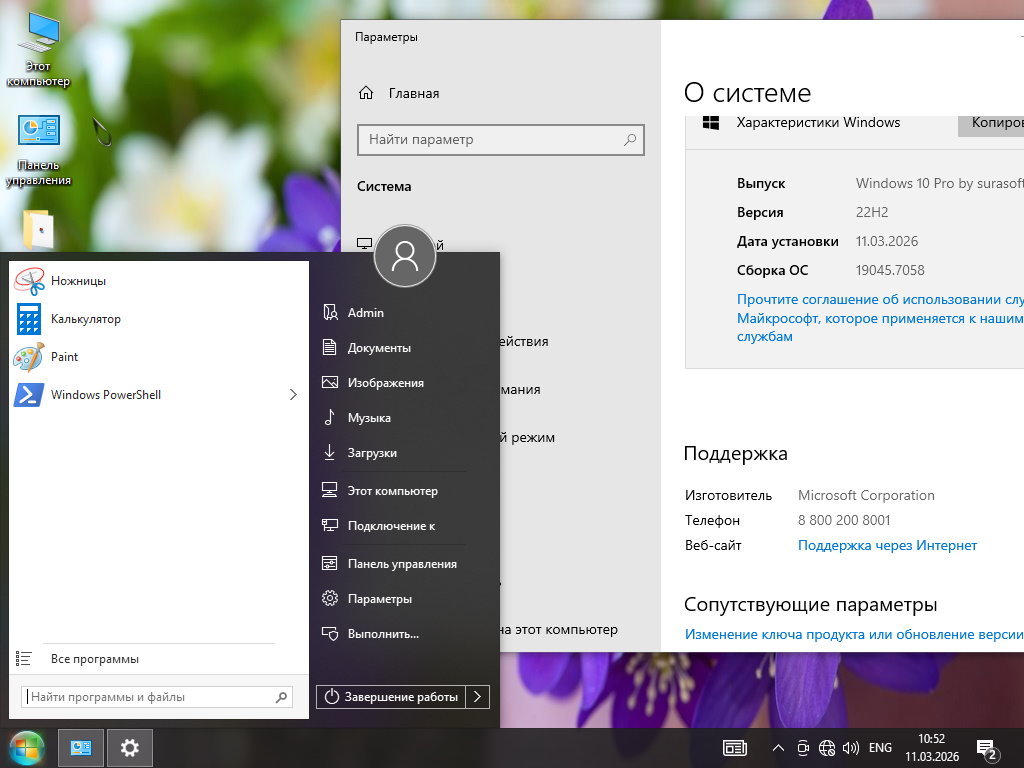
Task: Click the Start orb button on the taskbar
Action: tap(27, 747)
